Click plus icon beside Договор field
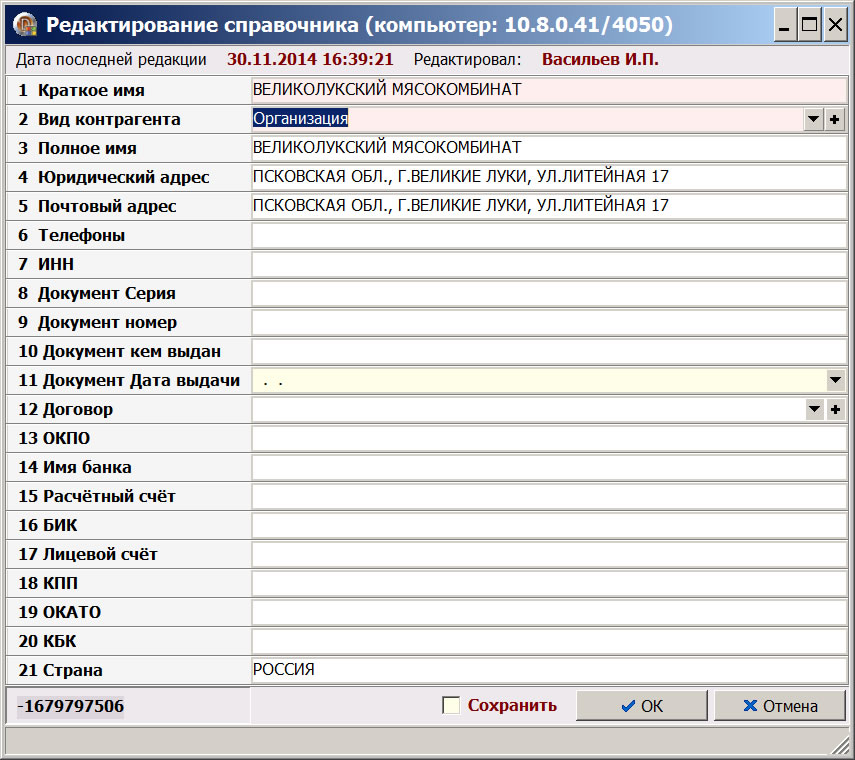Viewport: 855px width, 760px height. click(836, 410)
